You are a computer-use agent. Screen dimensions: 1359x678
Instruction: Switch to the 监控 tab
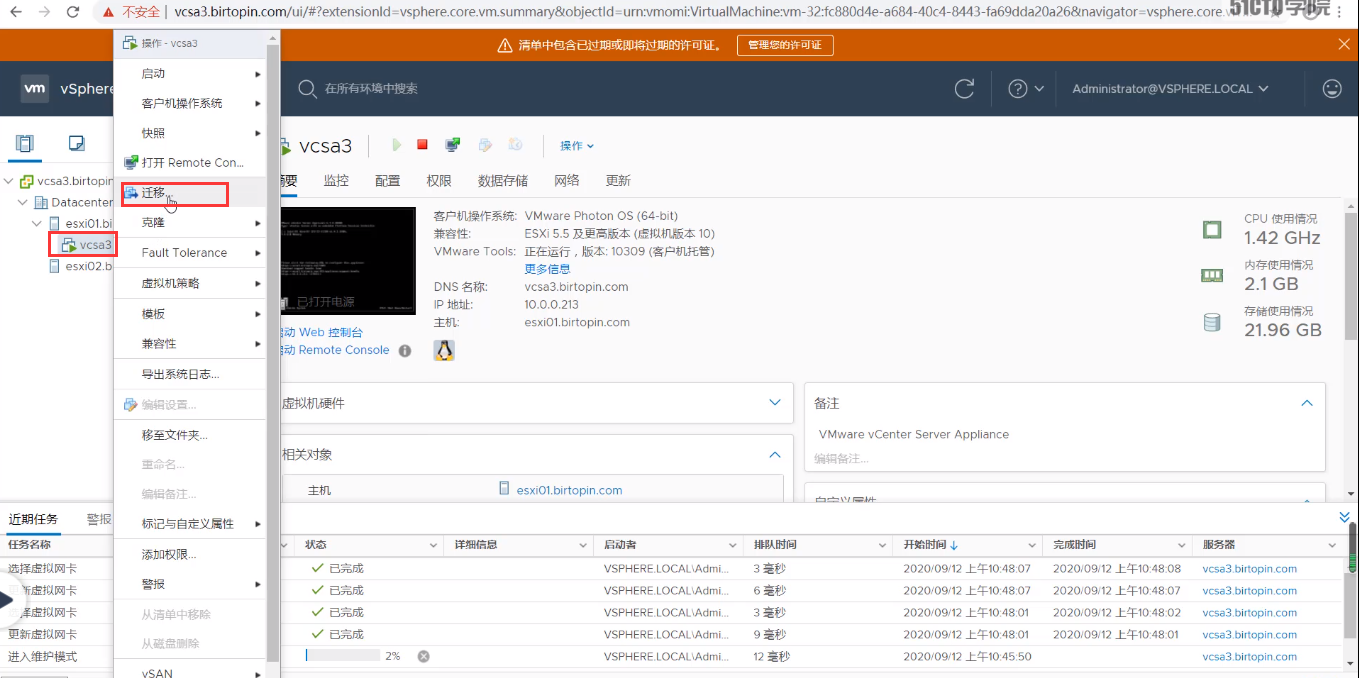[336, 181]
